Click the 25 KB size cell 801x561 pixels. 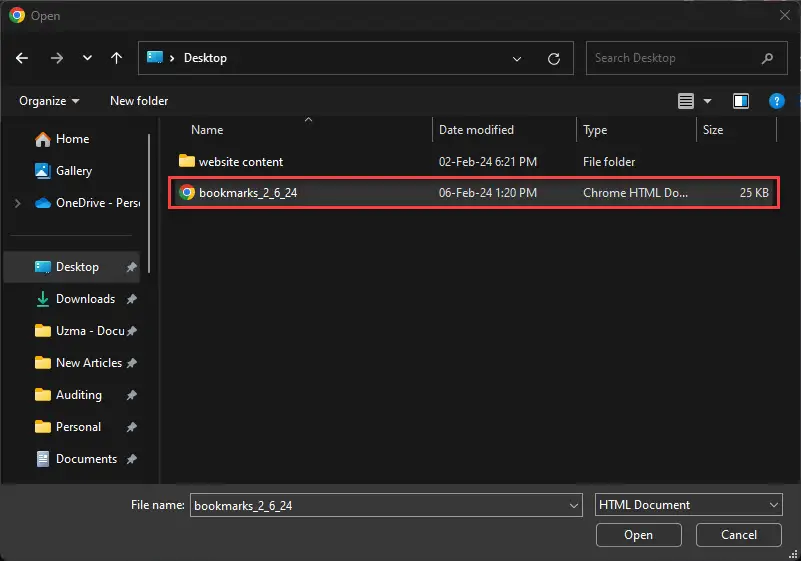coord(754,193)
